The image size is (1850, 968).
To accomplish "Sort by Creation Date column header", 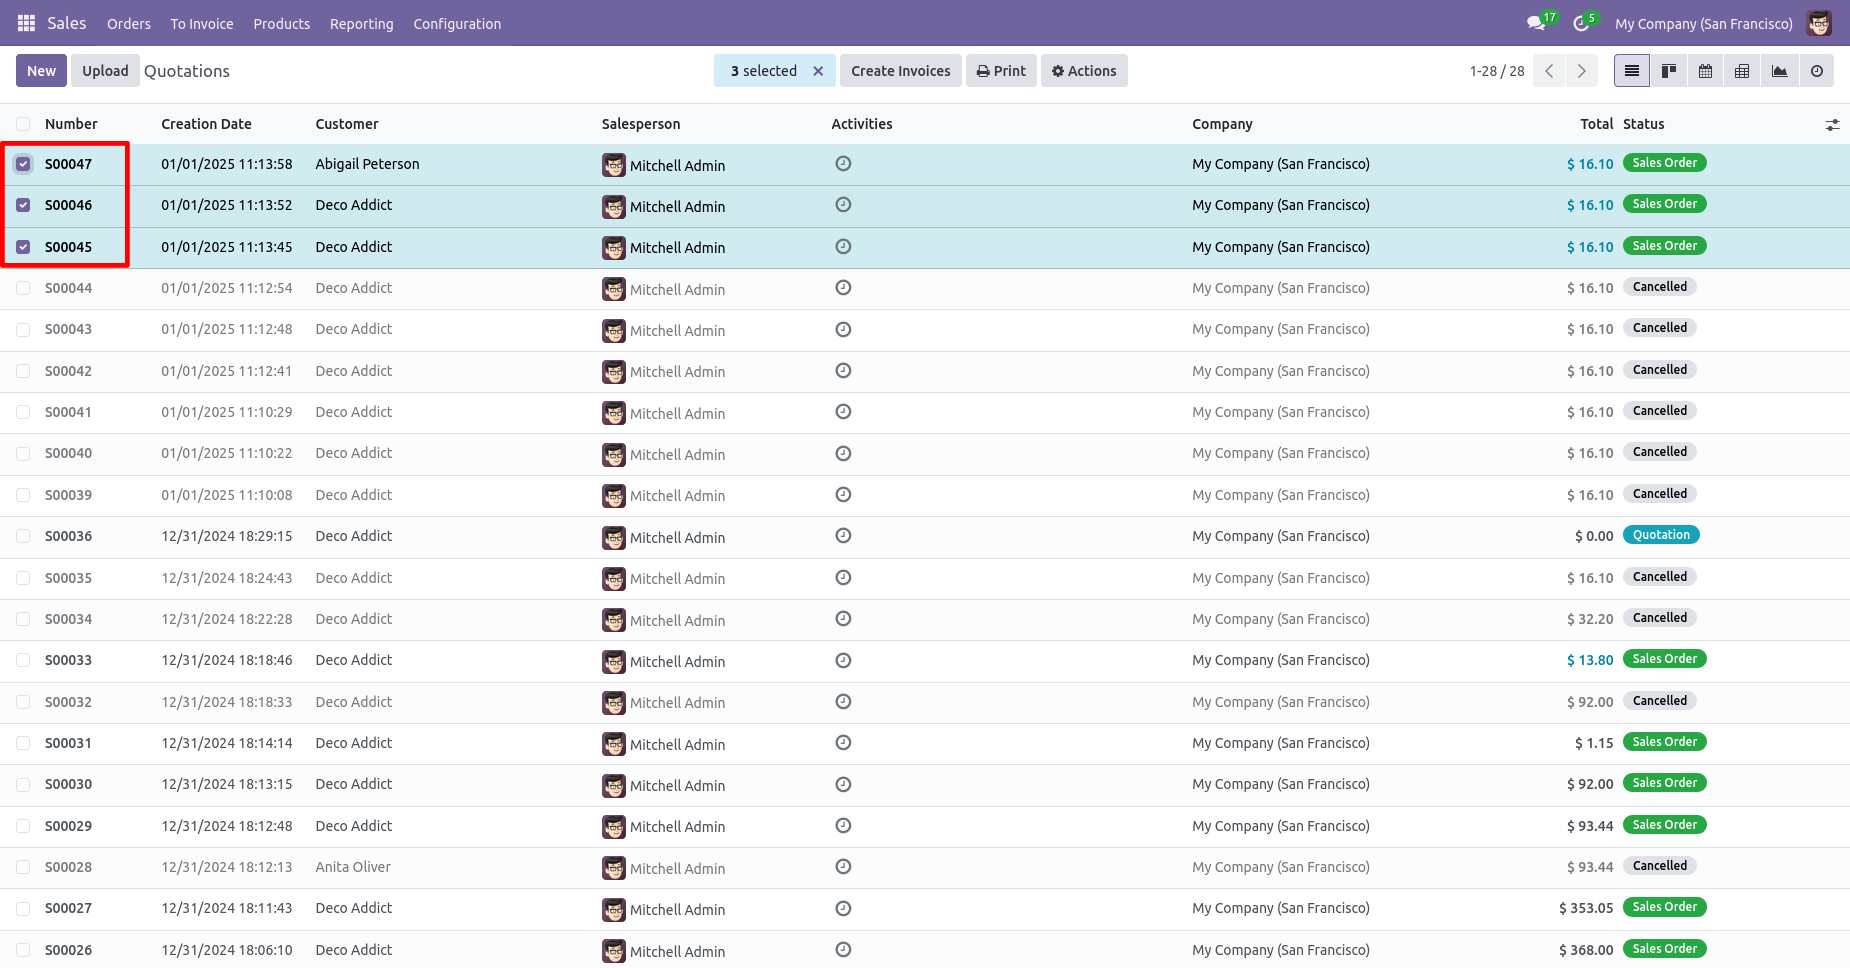I will (206, 124).
